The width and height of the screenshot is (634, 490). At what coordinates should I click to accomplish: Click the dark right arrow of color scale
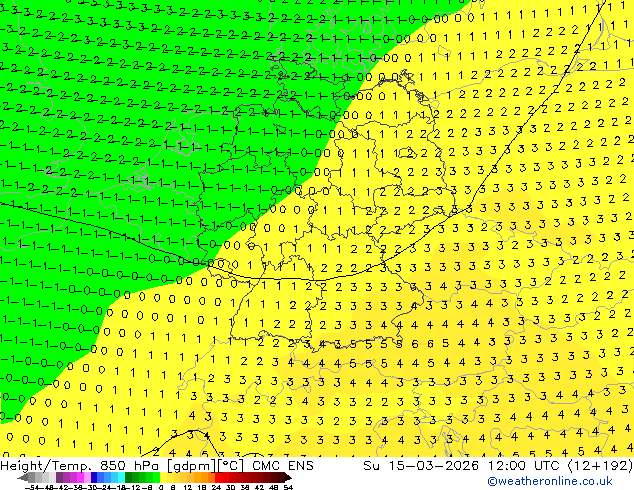pyautogui.click(x=287, y=478)
